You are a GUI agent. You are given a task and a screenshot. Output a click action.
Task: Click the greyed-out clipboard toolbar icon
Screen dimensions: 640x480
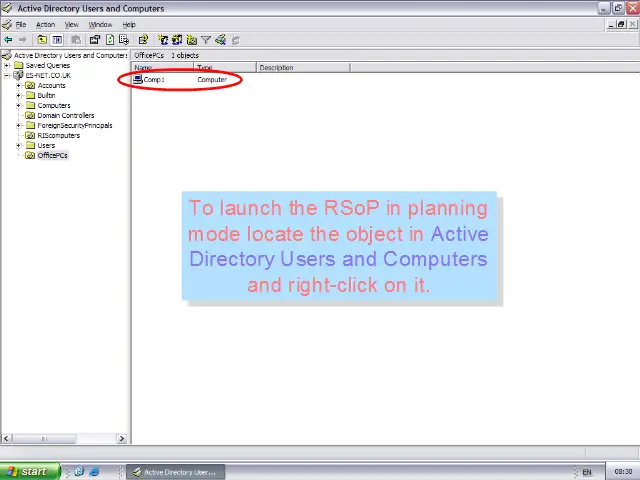pos(76,40)
